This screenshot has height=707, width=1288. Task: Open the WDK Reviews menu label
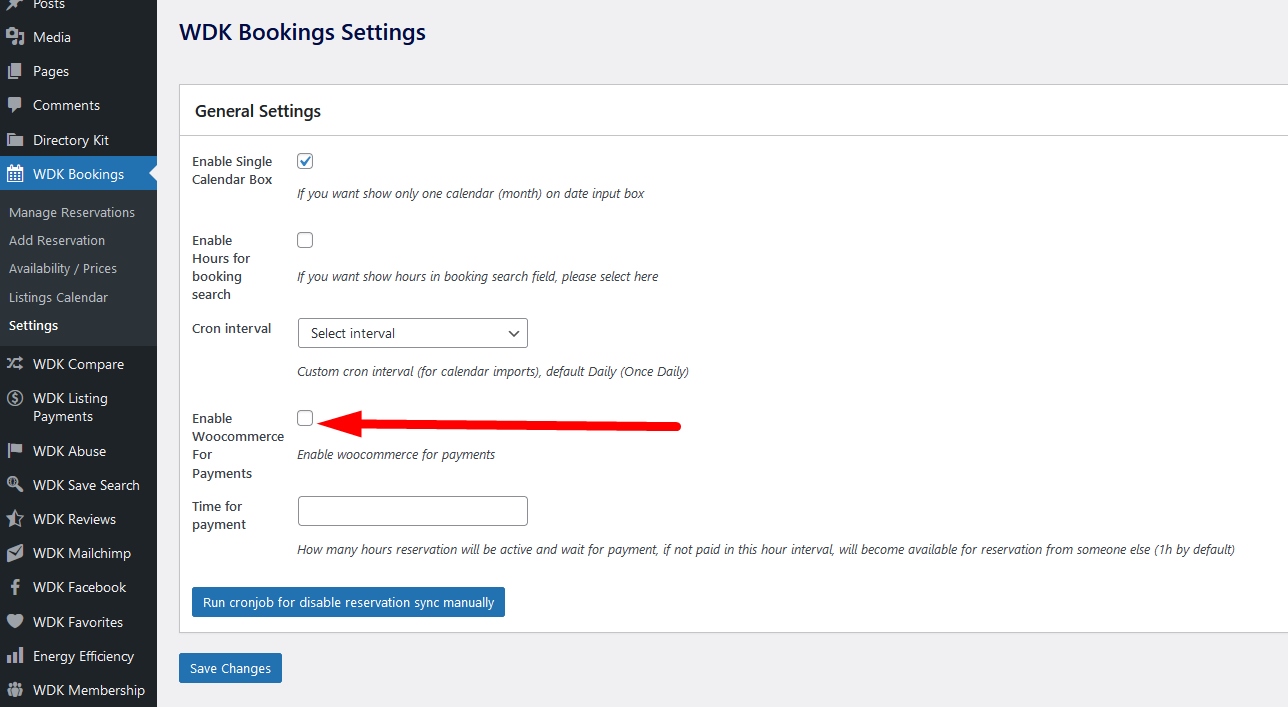click(x=74, y=519)
